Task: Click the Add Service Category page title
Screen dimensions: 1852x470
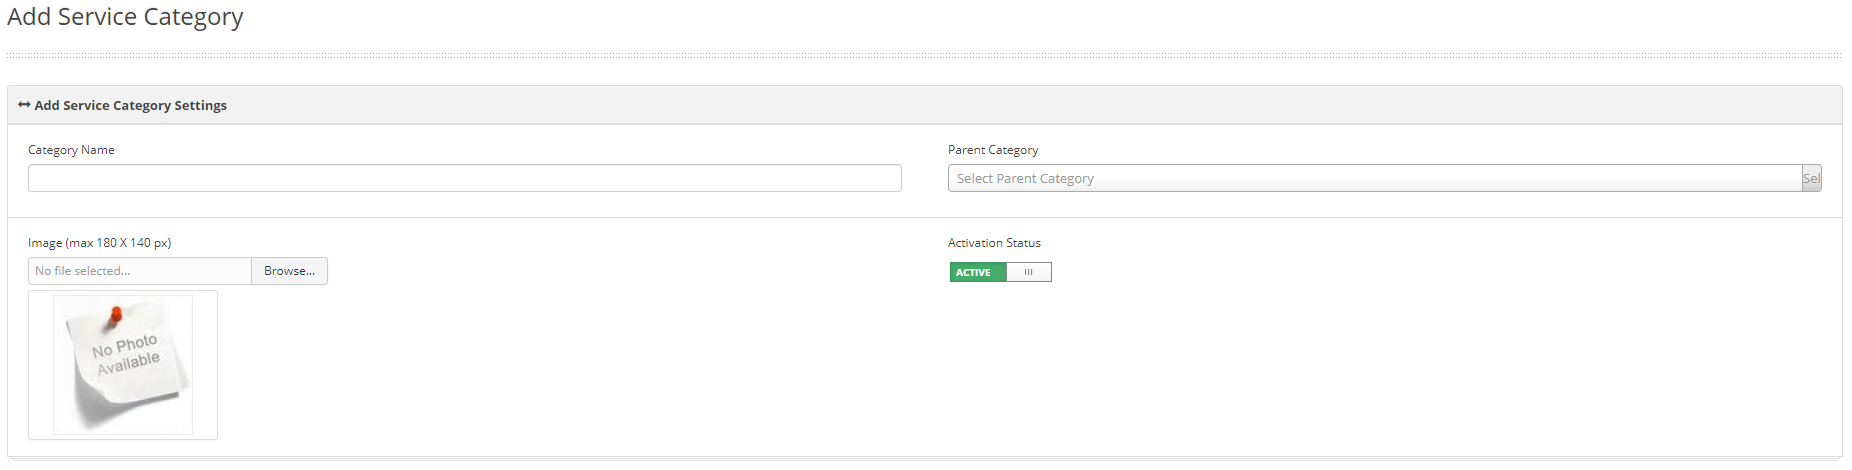Action: 125,17
